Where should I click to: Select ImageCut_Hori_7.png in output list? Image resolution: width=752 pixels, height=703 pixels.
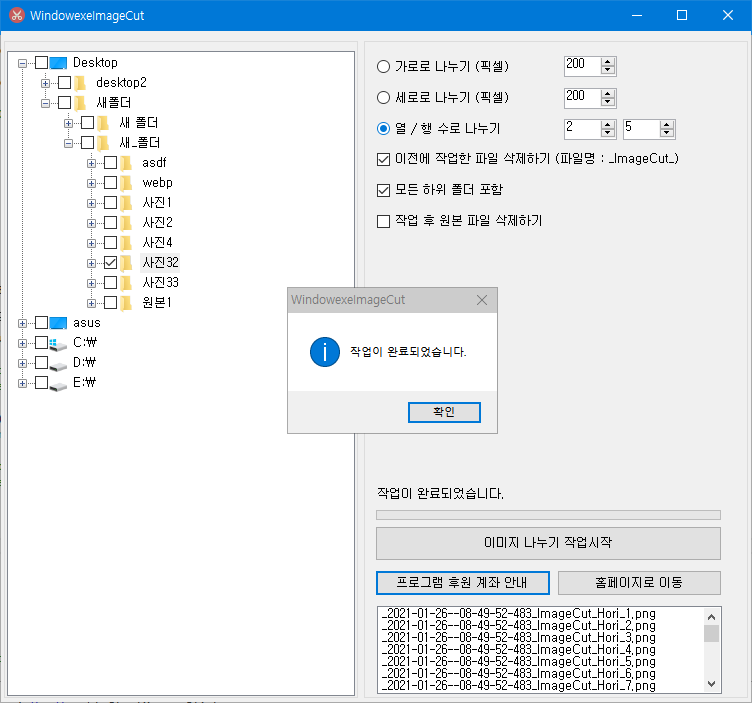point(518,685)
